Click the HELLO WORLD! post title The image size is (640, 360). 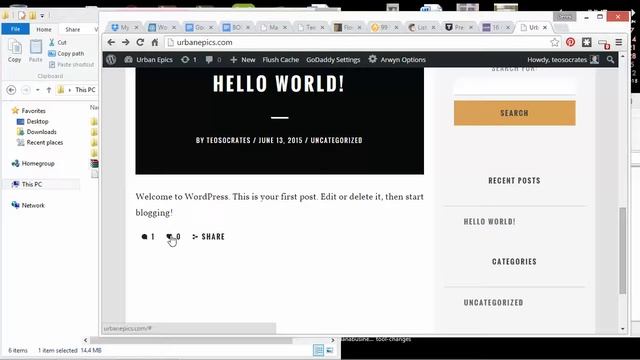(x=279, y=83)
